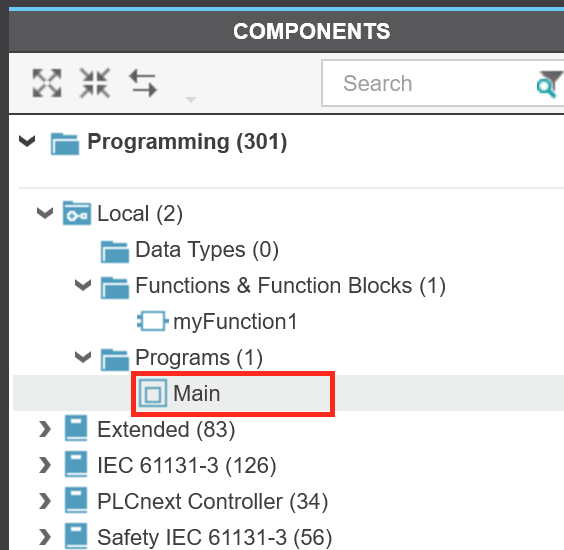The height and width of the screenshot is (550, 564).
Task: Click the expand all icon
Action: (x=47, y=83)
